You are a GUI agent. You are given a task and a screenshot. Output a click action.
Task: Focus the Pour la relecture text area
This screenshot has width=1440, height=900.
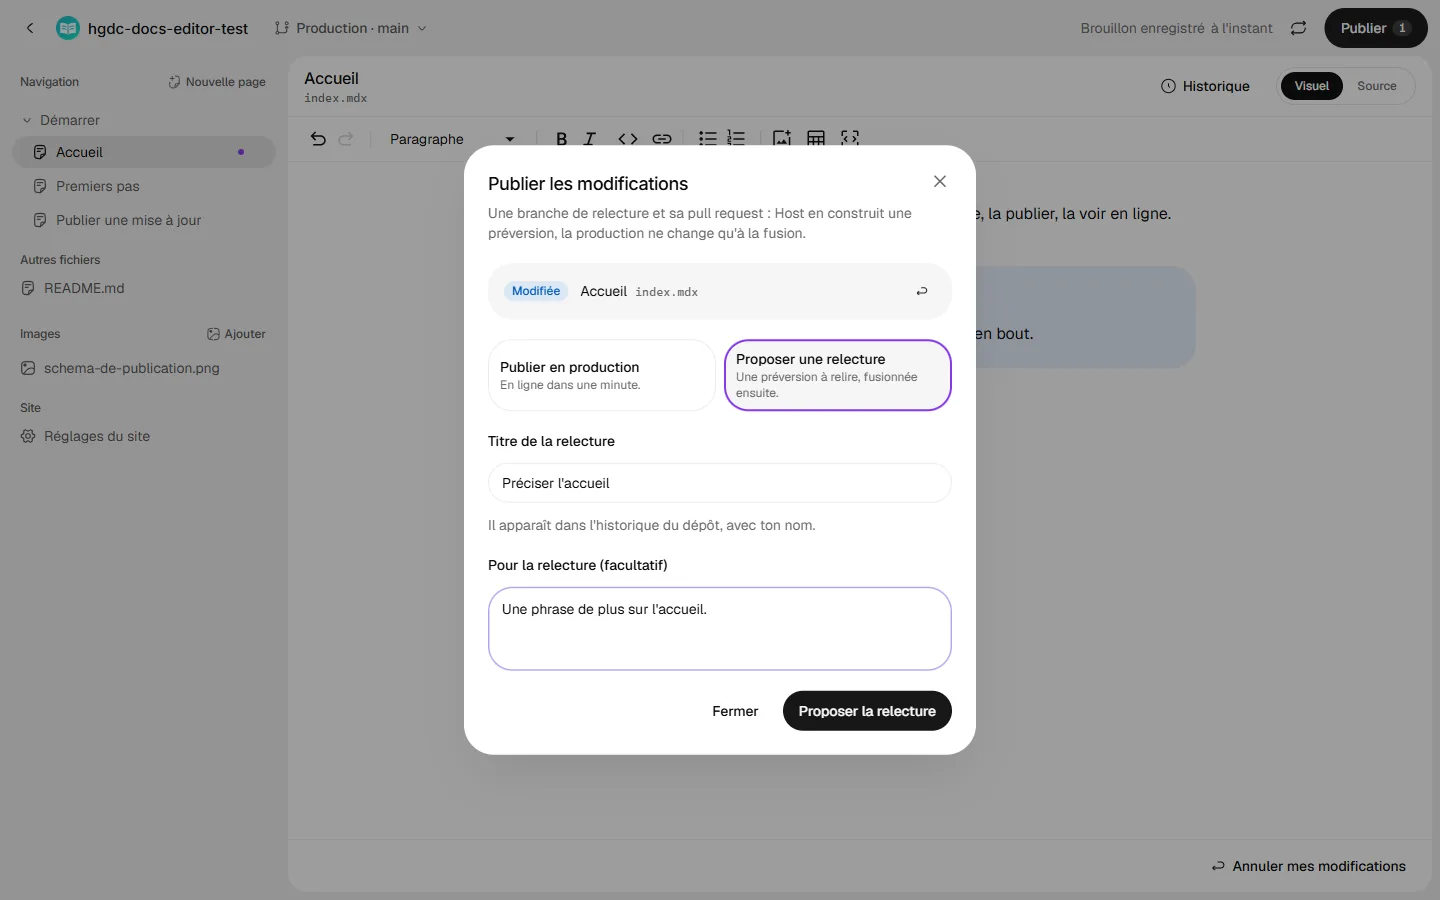pos(720,628)
